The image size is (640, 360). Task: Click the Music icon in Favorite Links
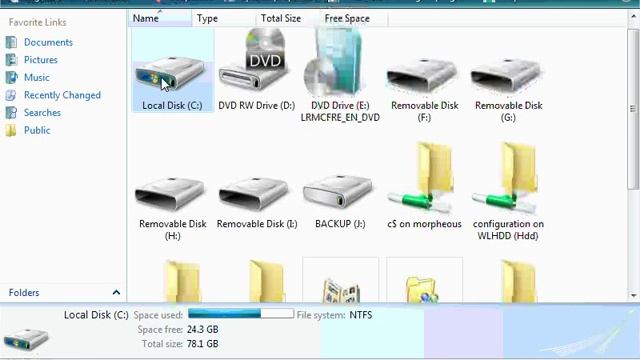coord(11,77)
